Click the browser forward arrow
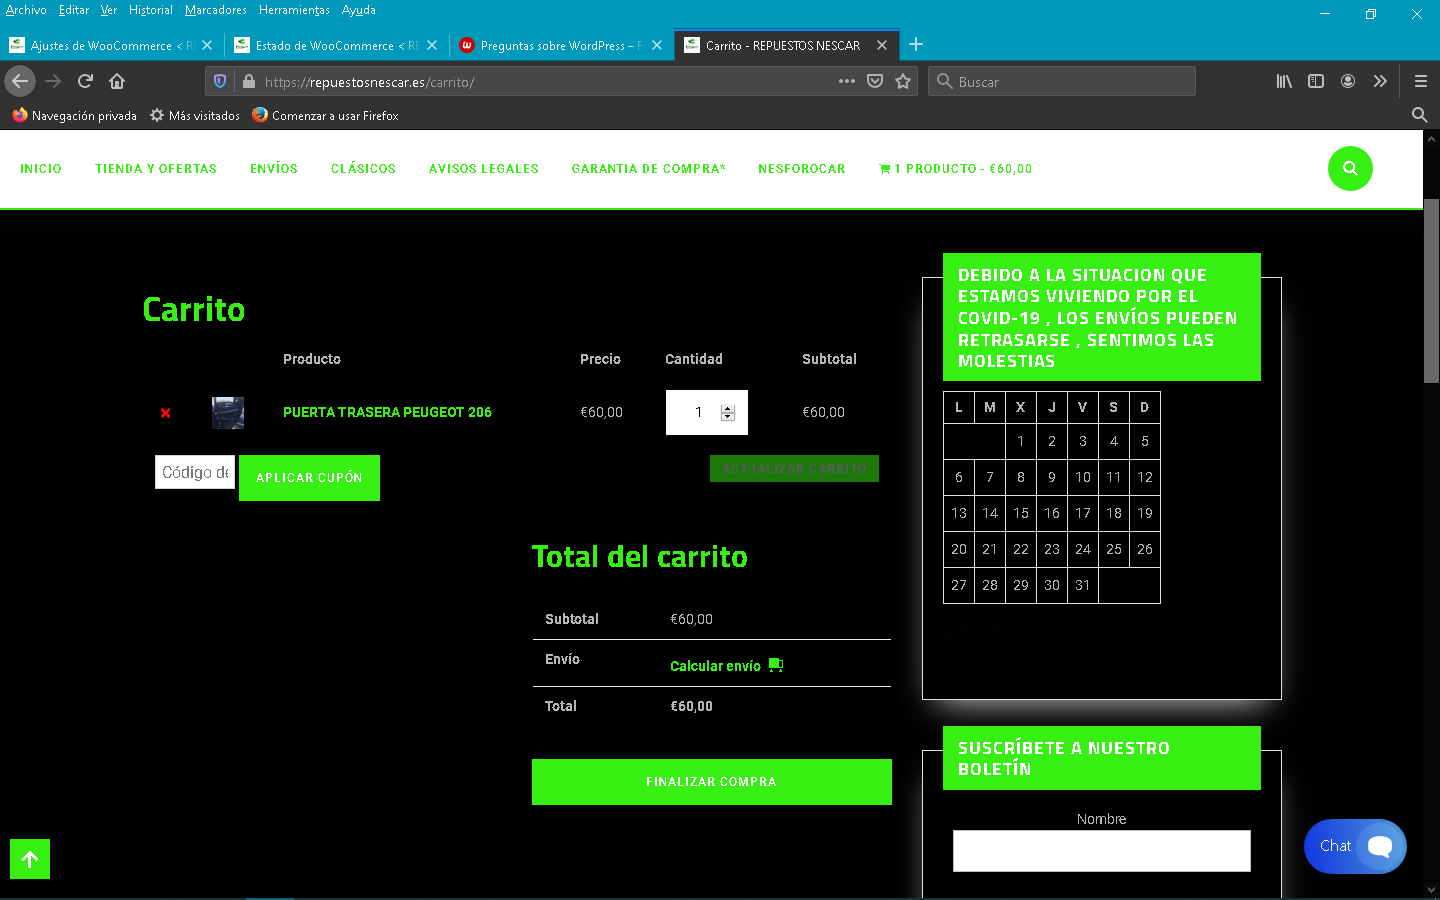Viewport: 1440px width, 900px height. (53, 81)
